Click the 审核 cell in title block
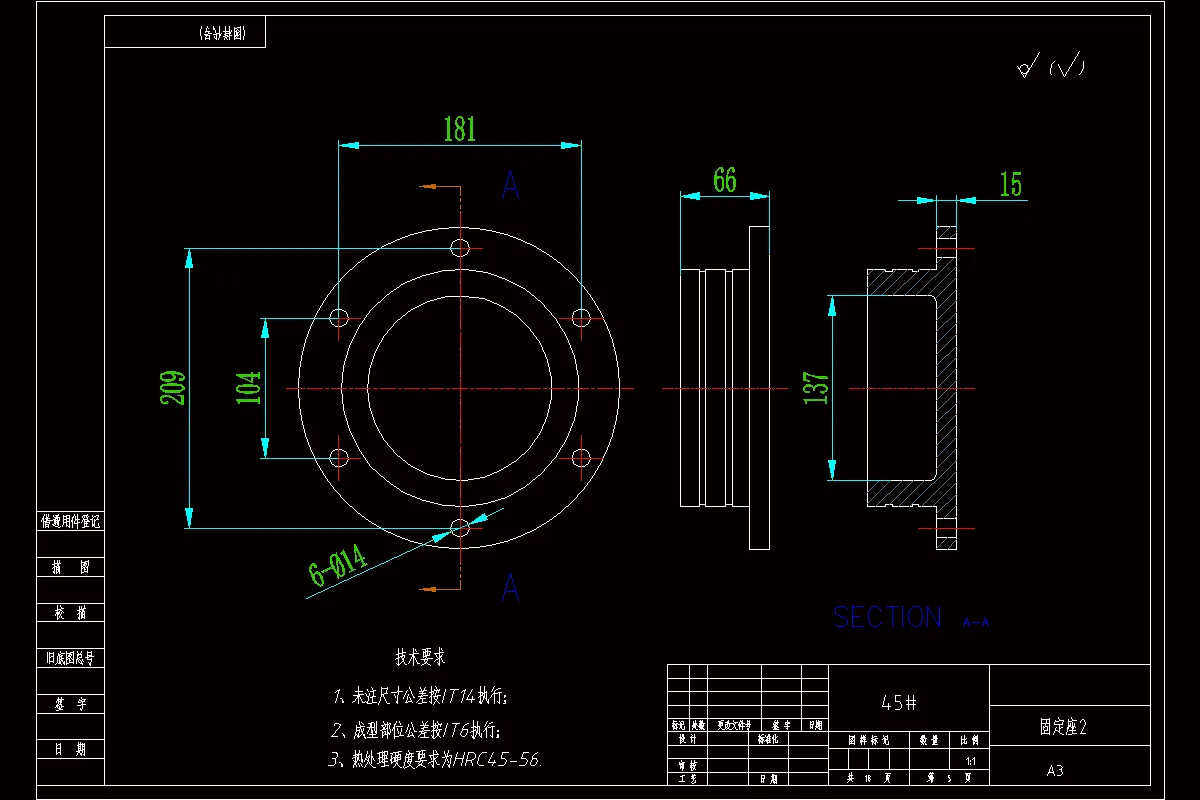The width and height of the screenshot is (1200, 800). 687,765
